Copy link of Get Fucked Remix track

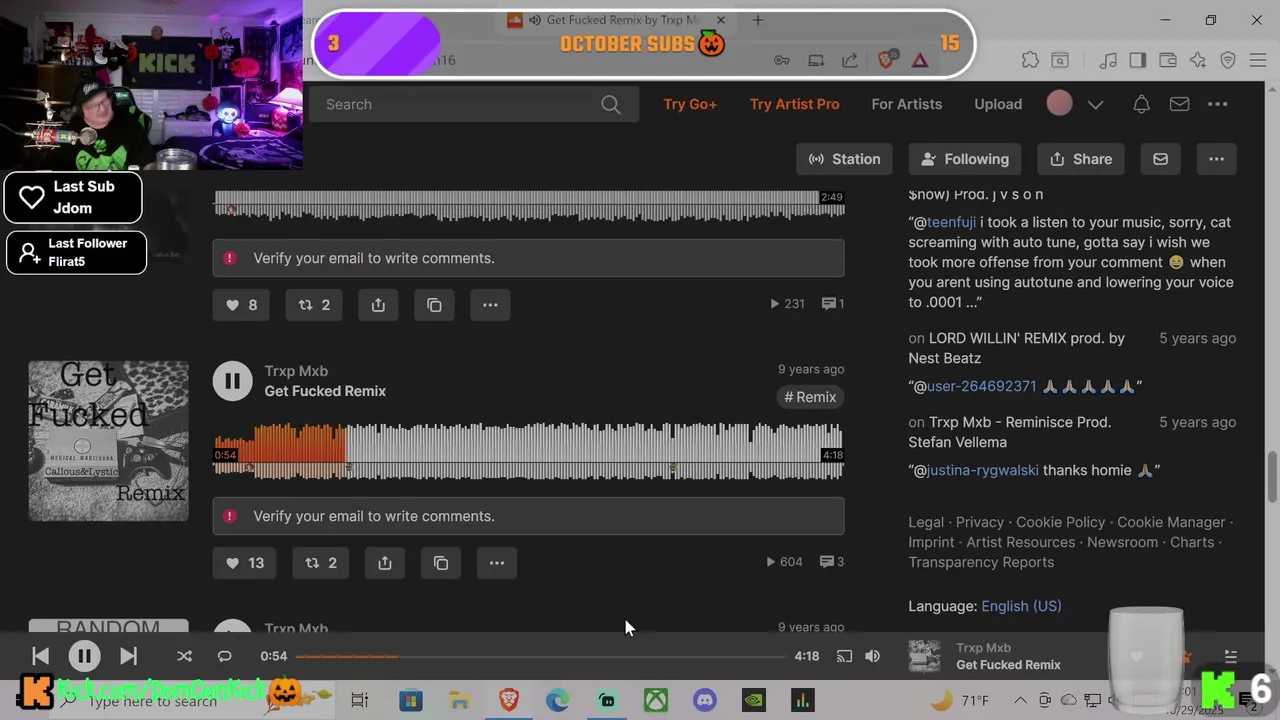441,563
